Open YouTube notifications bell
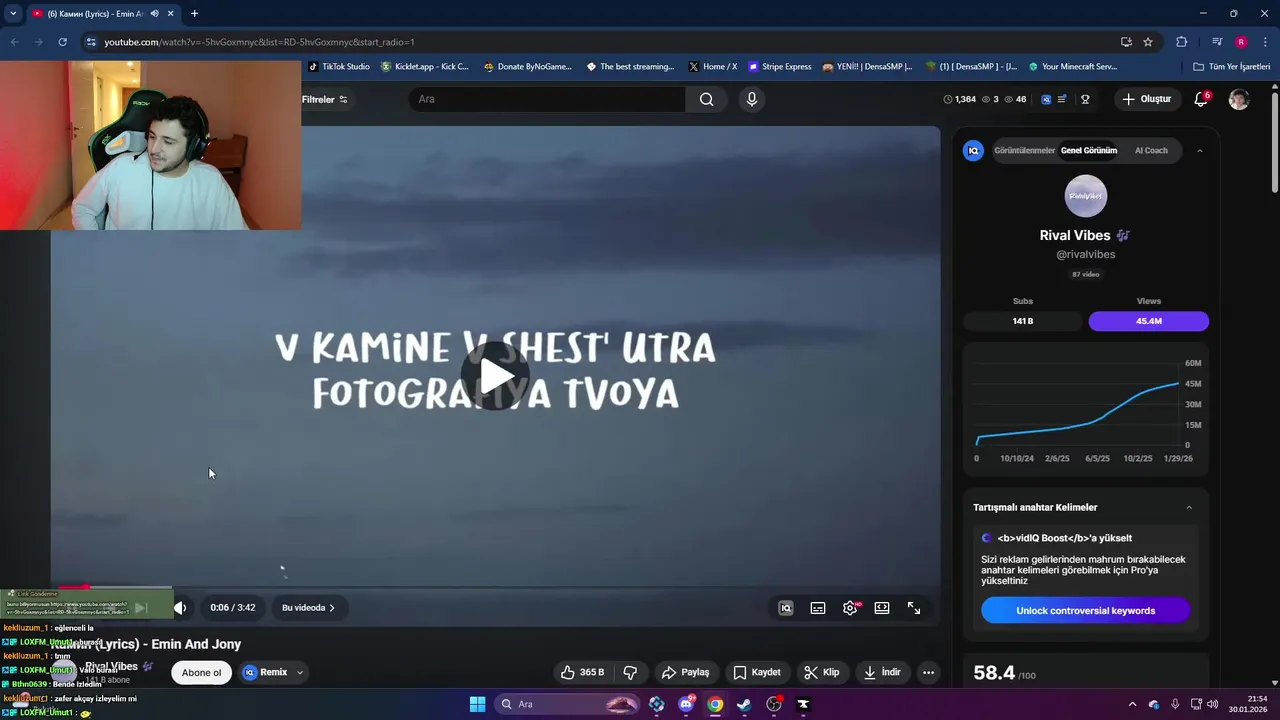Screen dimensions: 1280x720 coord(1201,99)
